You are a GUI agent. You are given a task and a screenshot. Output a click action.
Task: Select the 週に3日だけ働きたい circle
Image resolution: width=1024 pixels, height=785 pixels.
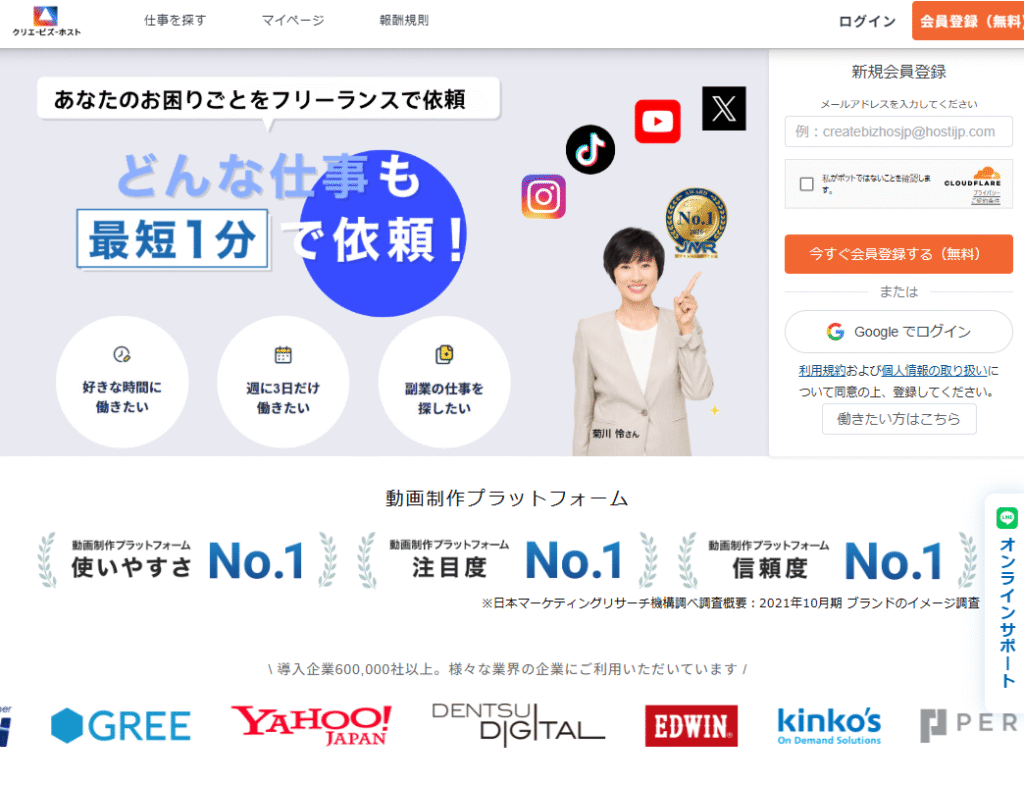[x=283, y=382]
